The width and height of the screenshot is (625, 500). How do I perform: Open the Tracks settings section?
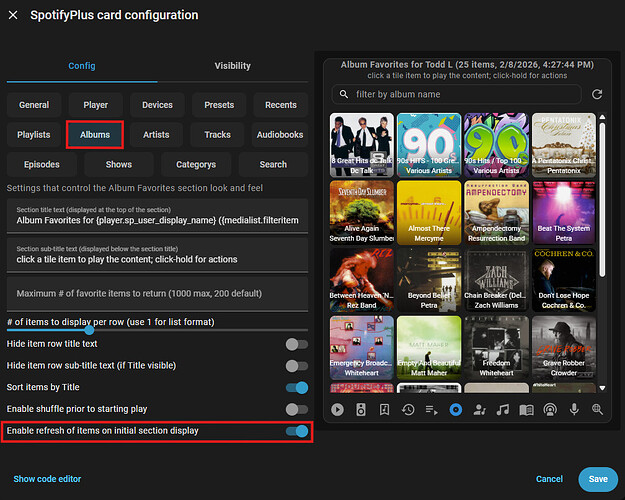[218, 135]
